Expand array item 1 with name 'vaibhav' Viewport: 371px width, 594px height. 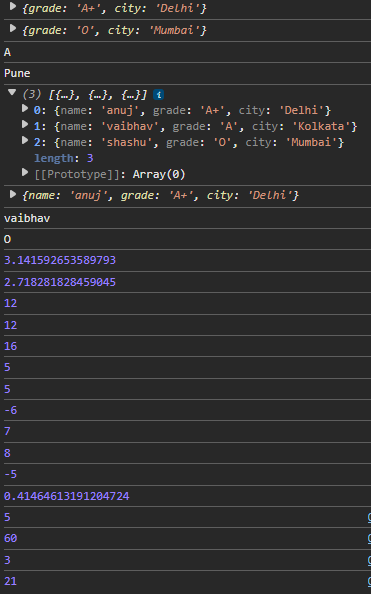point(25,124)
